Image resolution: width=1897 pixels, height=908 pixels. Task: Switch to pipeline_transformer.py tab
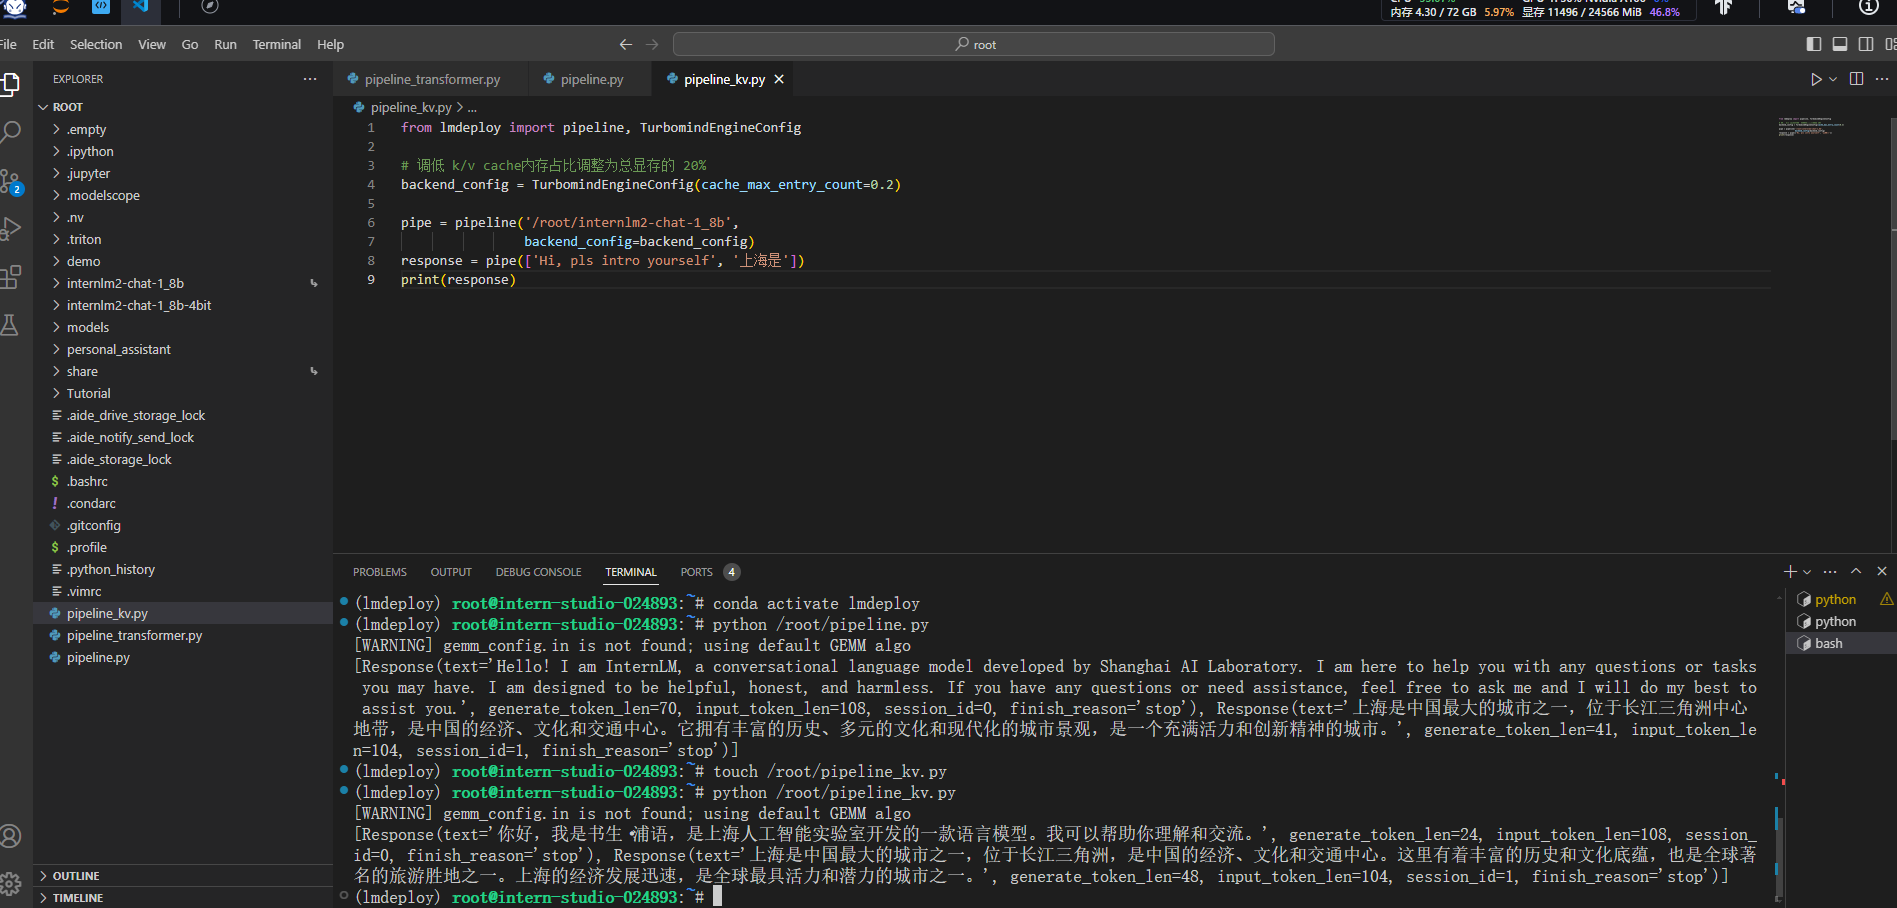[432, 79]
